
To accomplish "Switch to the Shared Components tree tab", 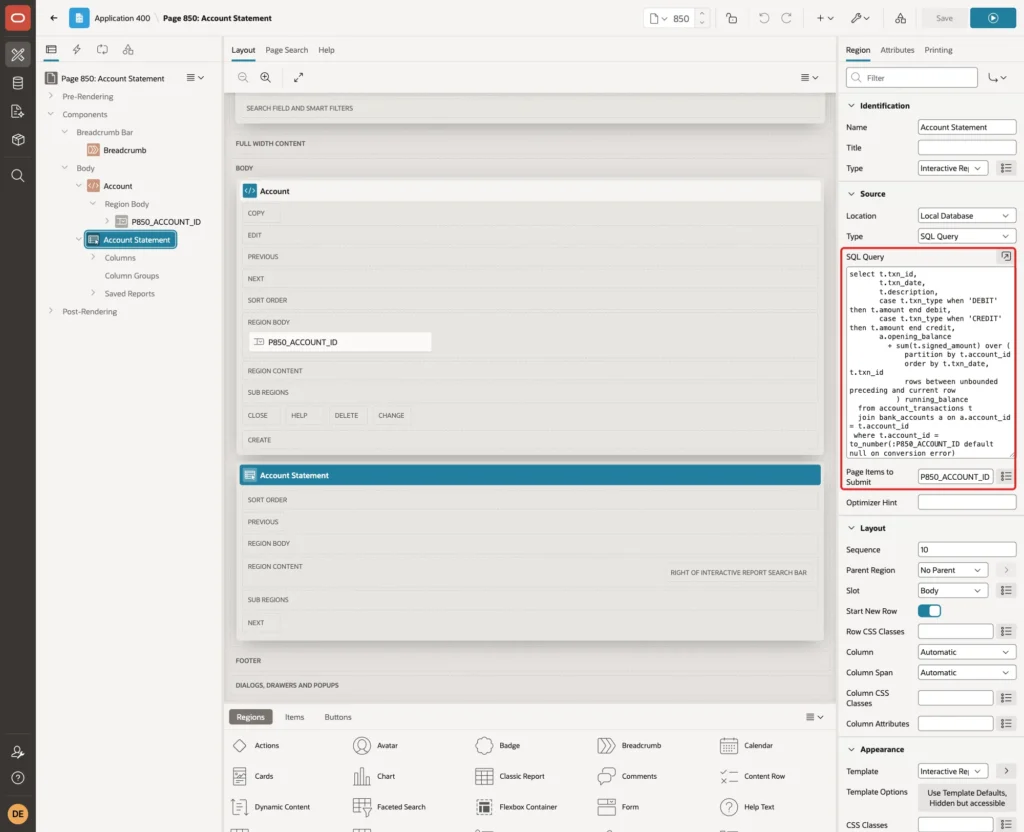I will pos(128,49).
